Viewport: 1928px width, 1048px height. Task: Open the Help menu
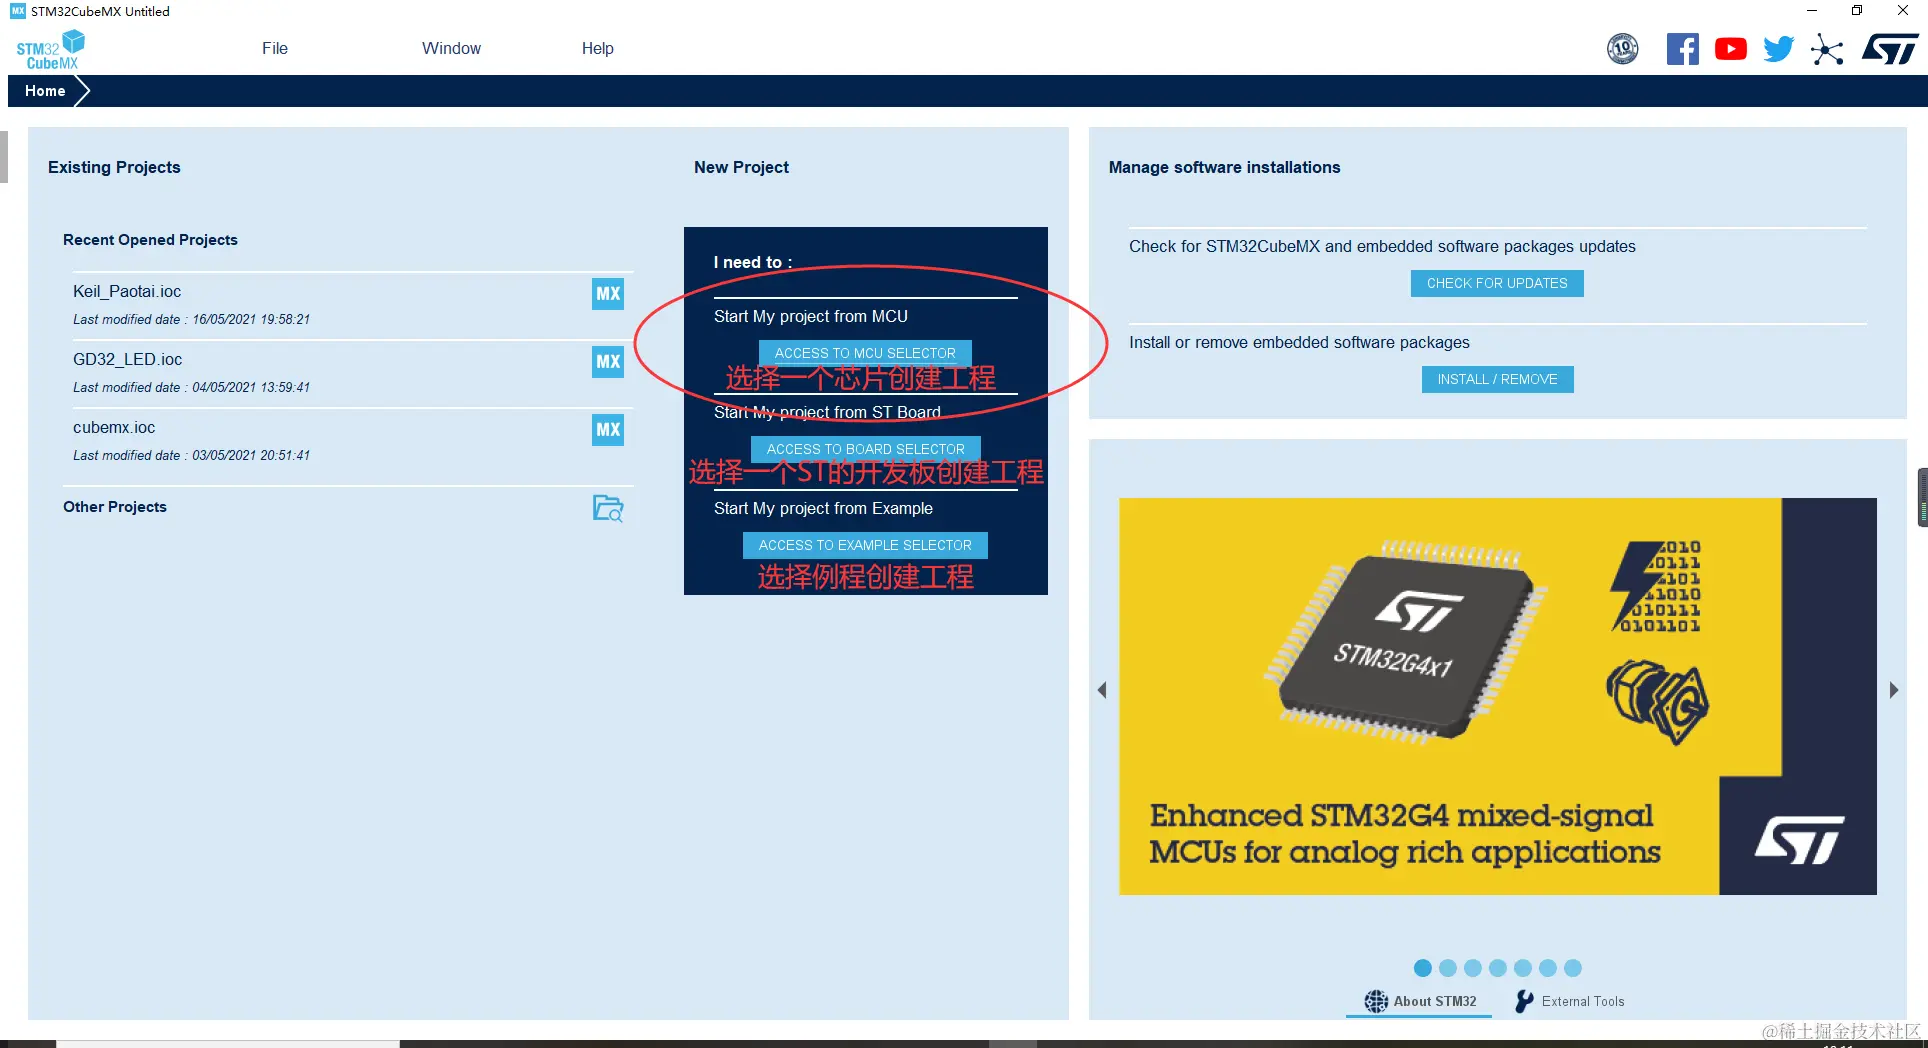598,48
